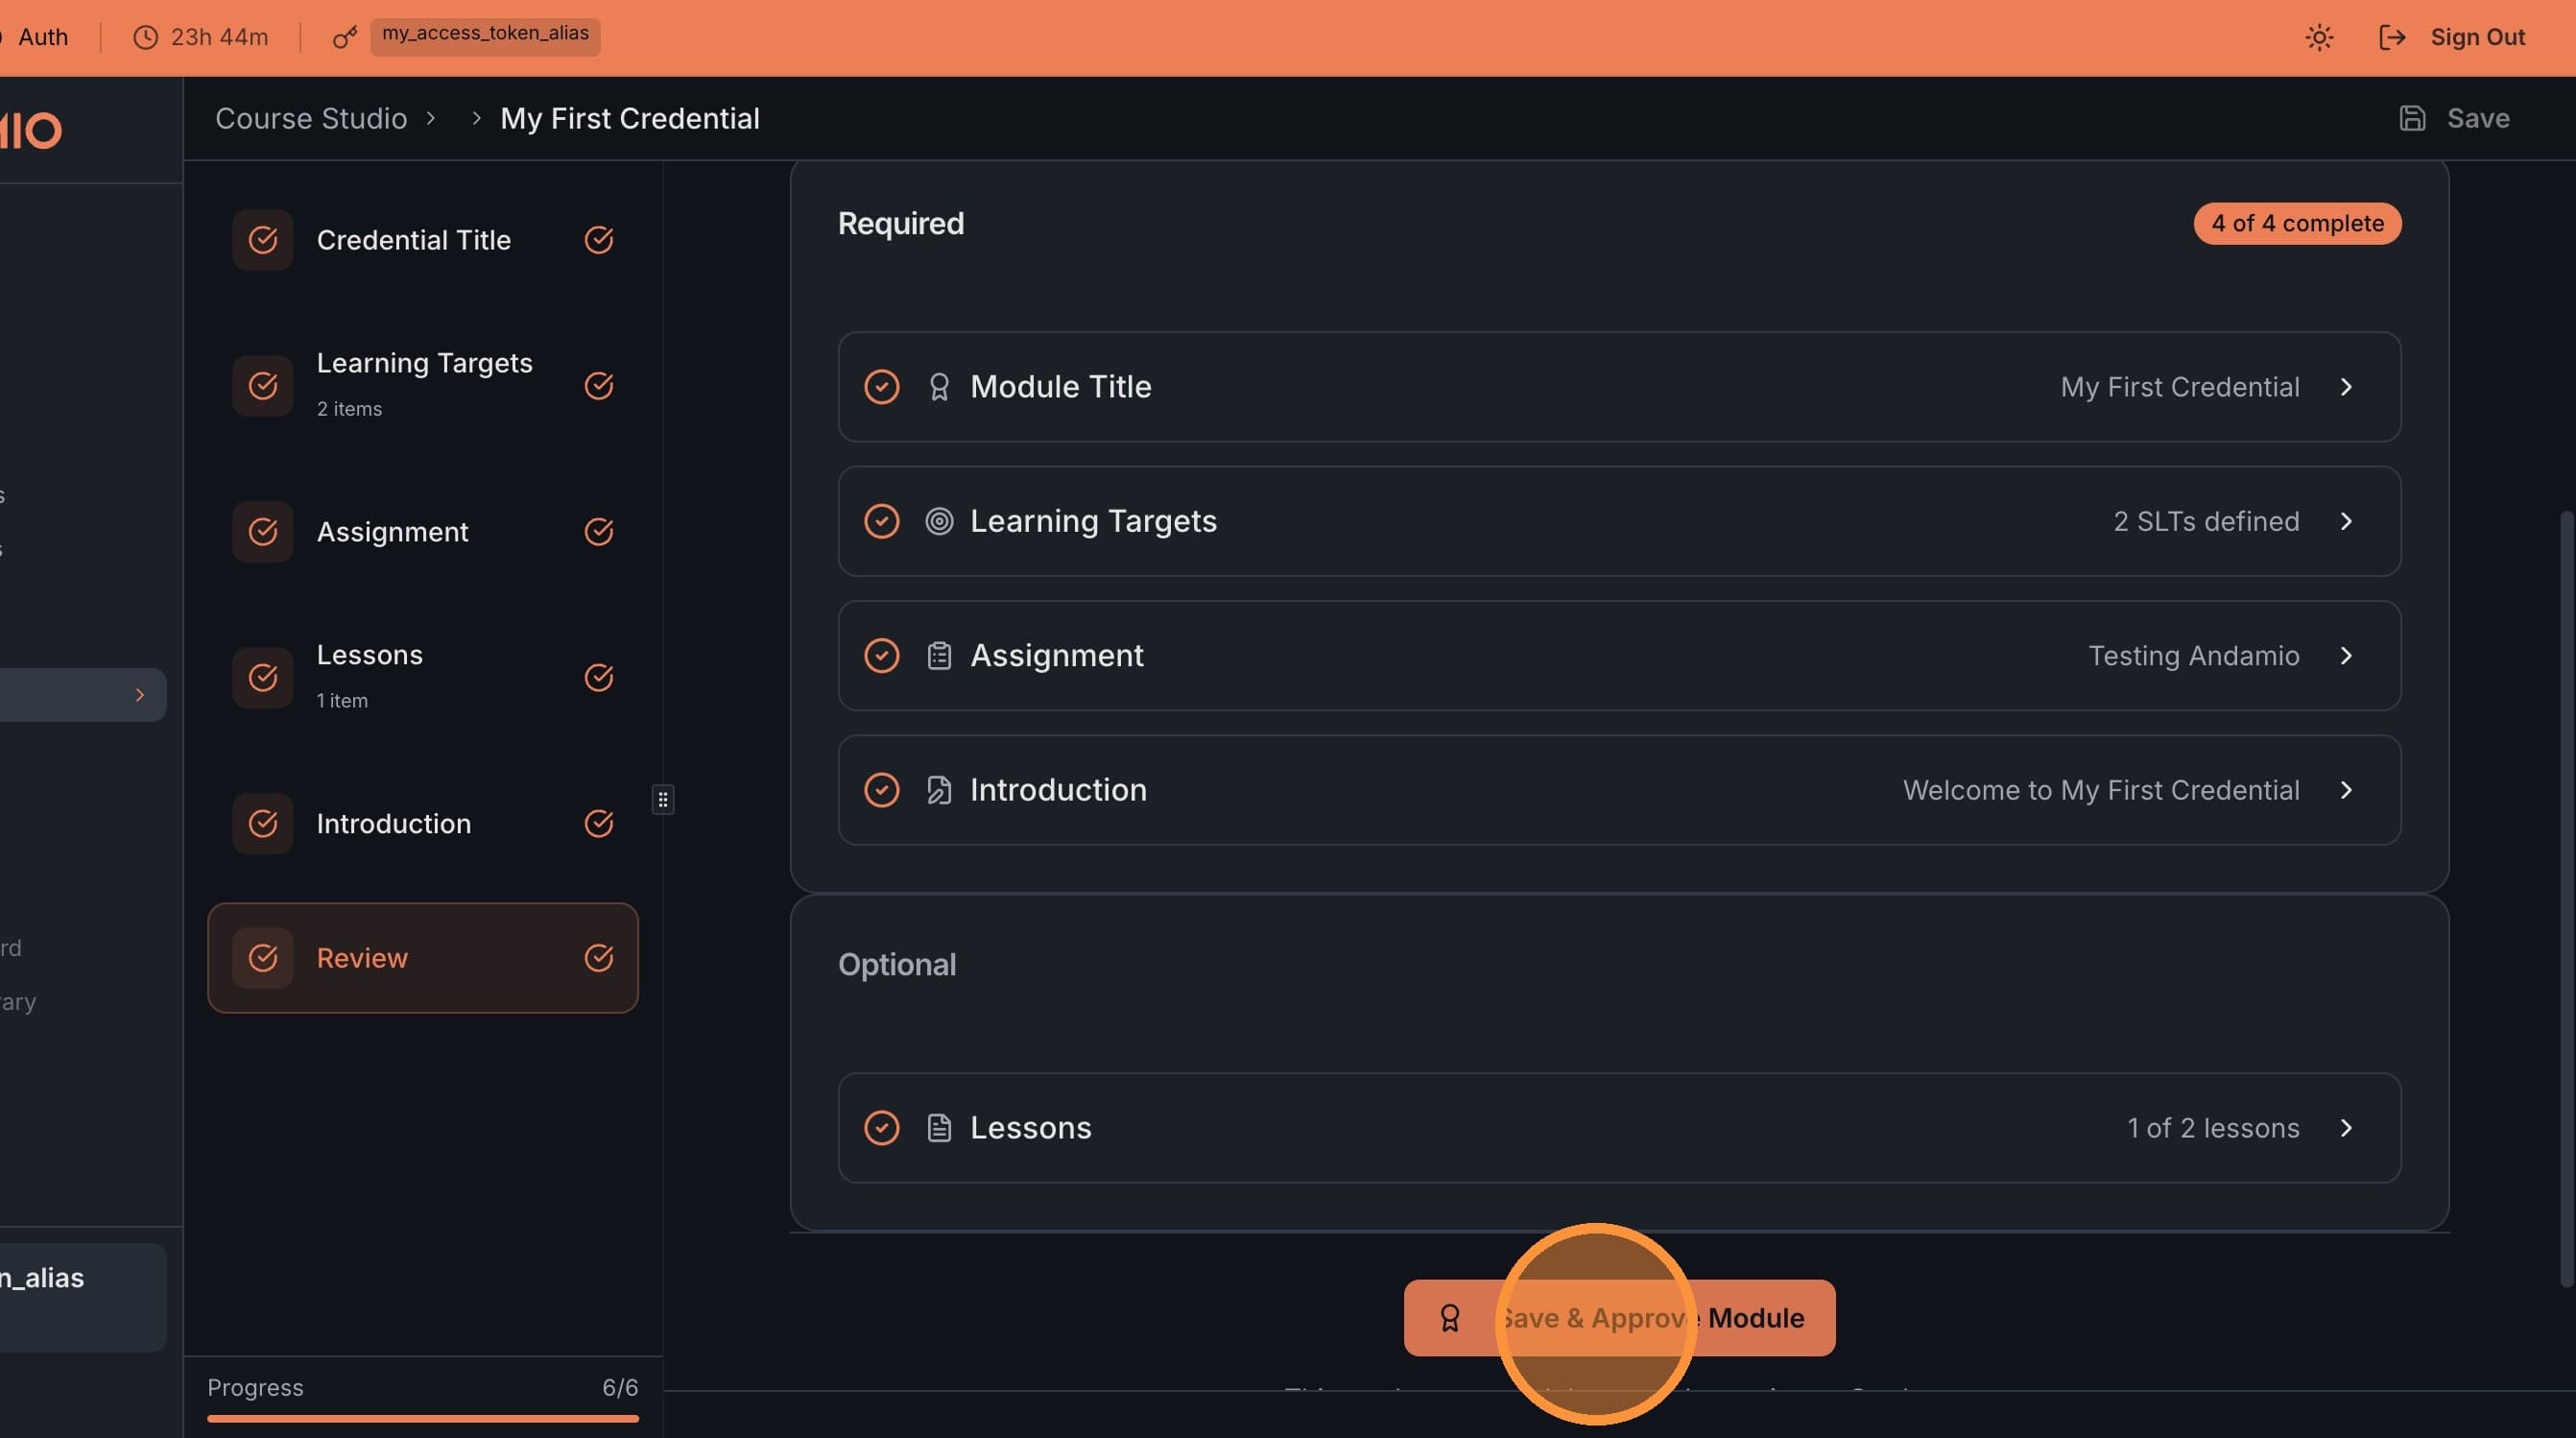
Task: Expand the Learning Targets row chevron
Action: point(2347,521)
